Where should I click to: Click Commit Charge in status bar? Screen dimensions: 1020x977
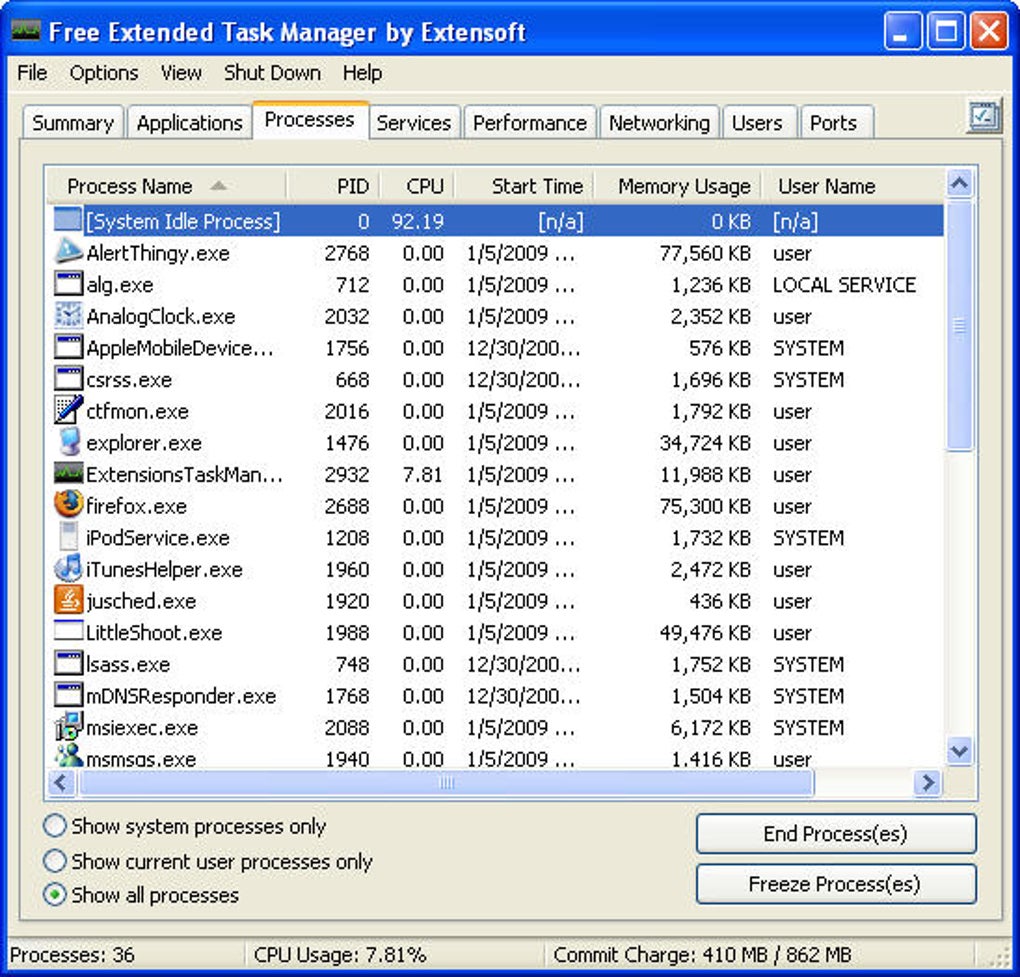click(x=702, y=954)
